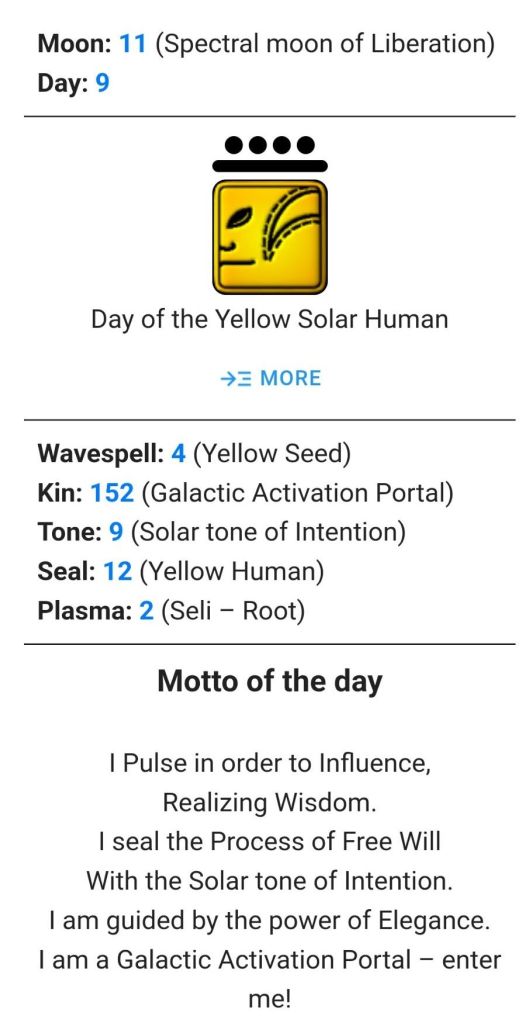Open Wavespell number 4 link
This screenshot has height=1023, width=529.
coord(178,453)
